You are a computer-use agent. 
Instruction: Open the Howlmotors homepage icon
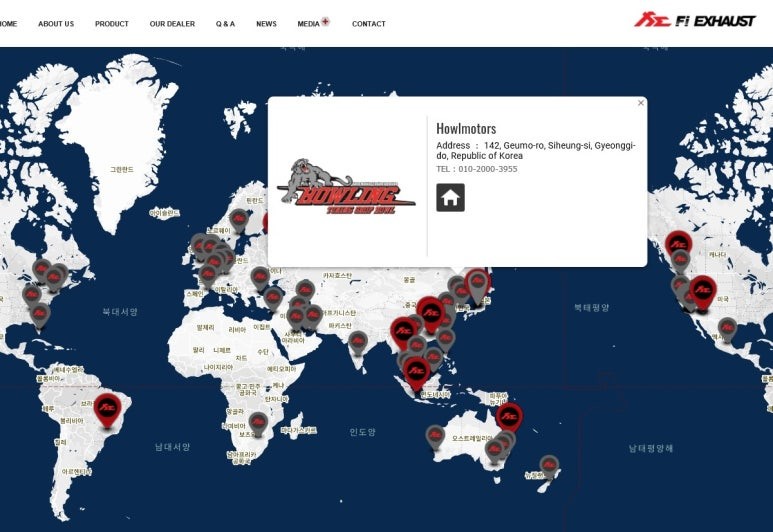coord(450,197)
